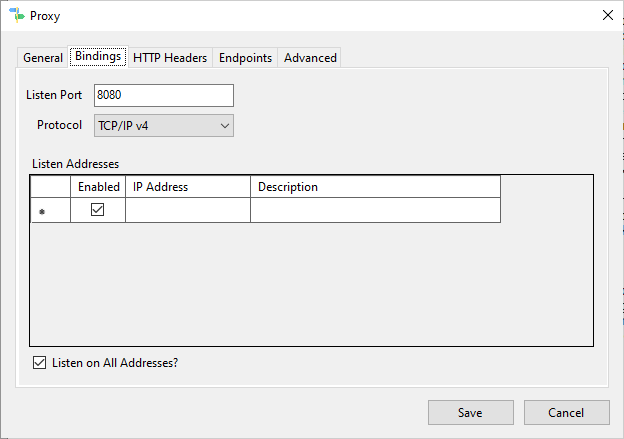Close the Proxy window

click(608, 16)
